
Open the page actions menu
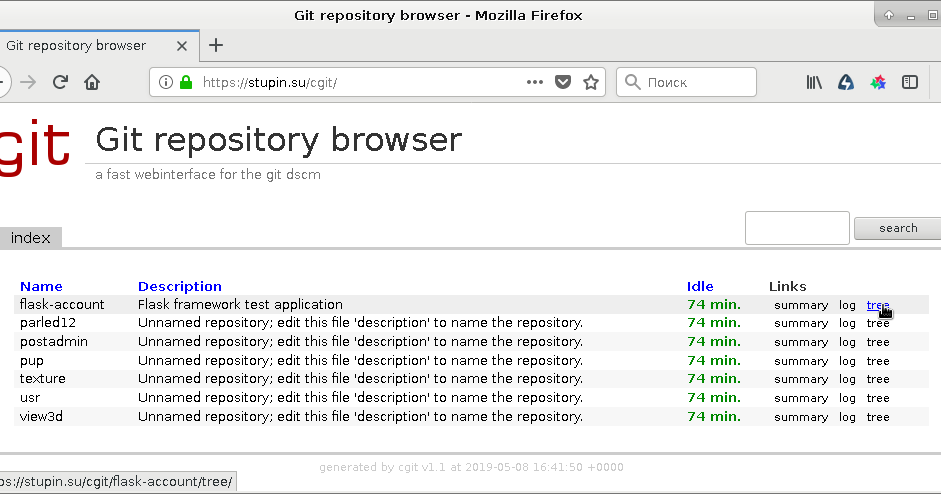click(x=535, y=82)
